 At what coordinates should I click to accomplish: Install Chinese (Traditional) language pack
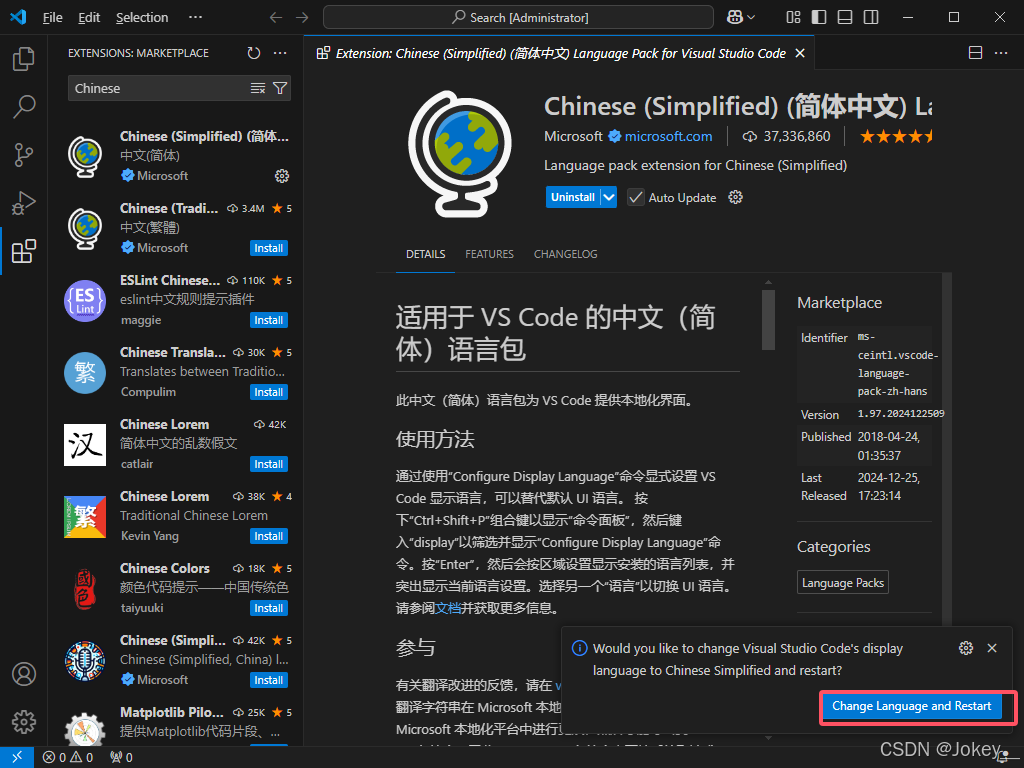268,248
